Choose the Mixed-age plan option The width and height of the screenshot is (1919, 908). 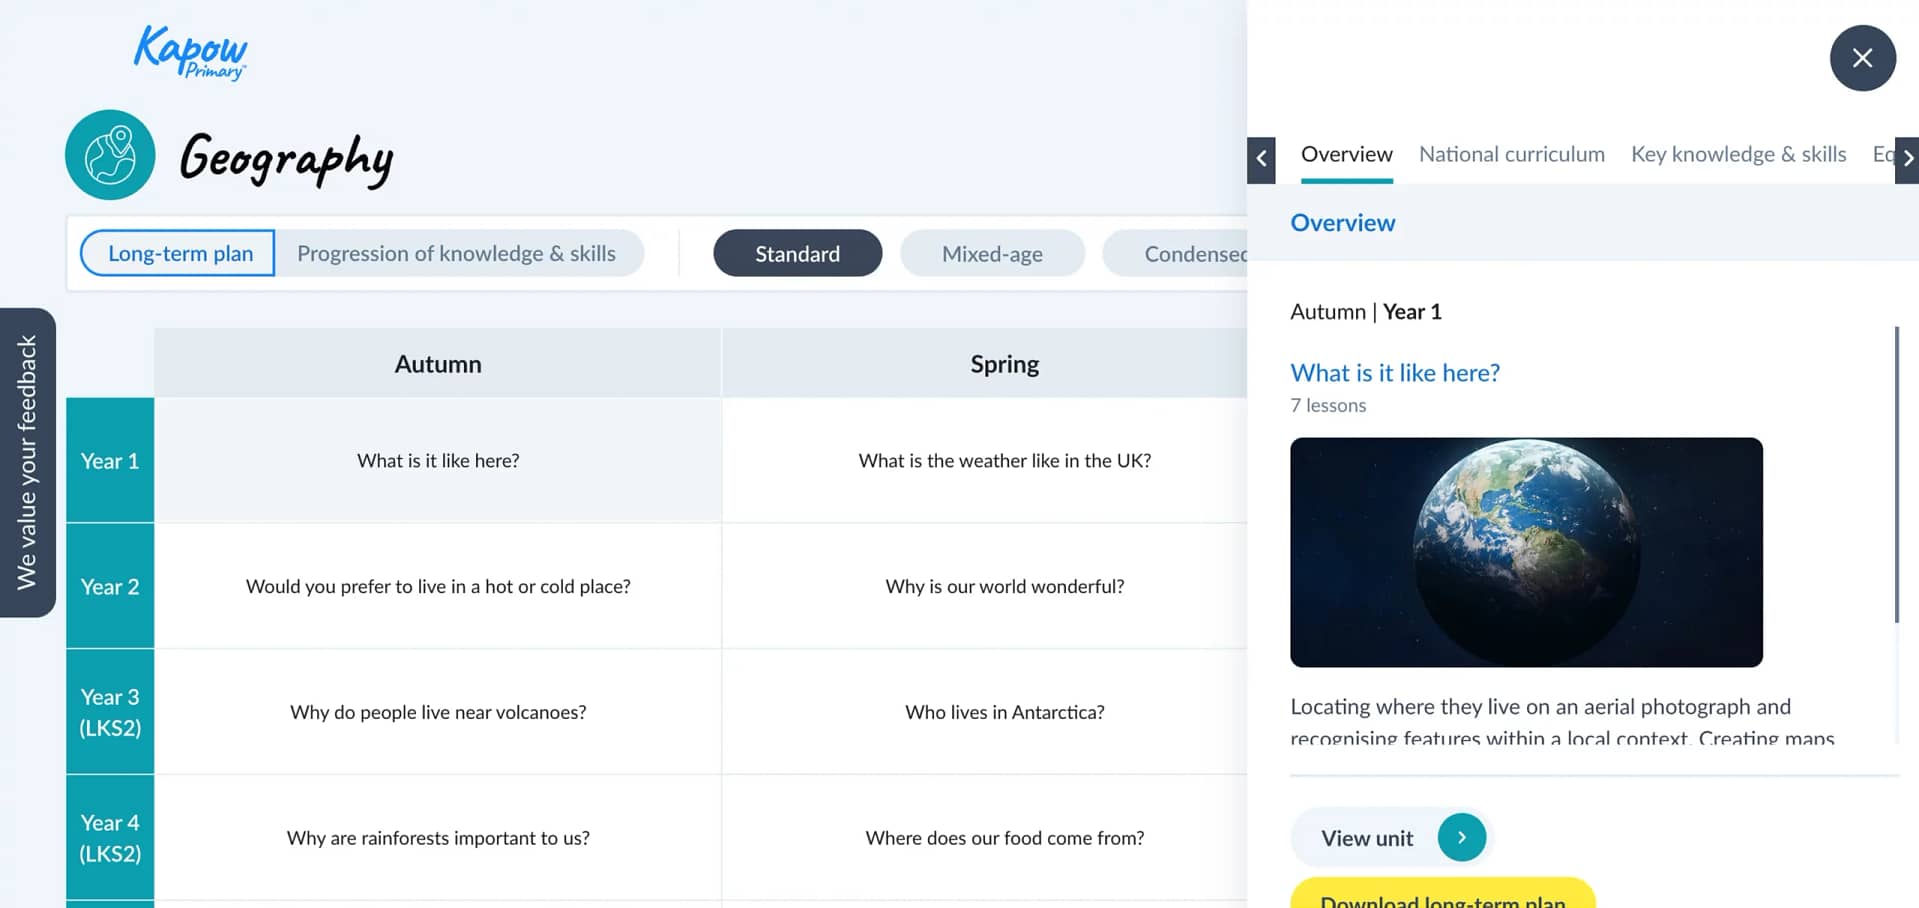pyautogui.click(x=992, y=254)
